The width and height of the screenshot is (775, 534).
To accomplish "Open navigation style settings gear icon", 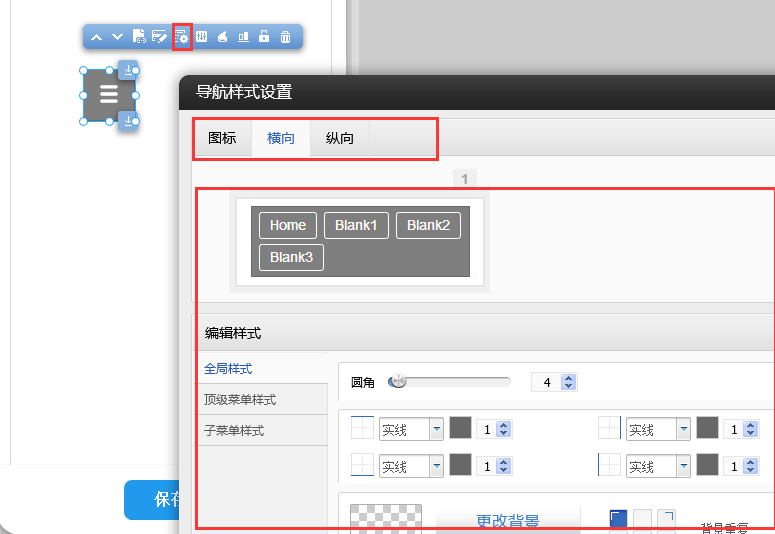I will pos(181,37).
